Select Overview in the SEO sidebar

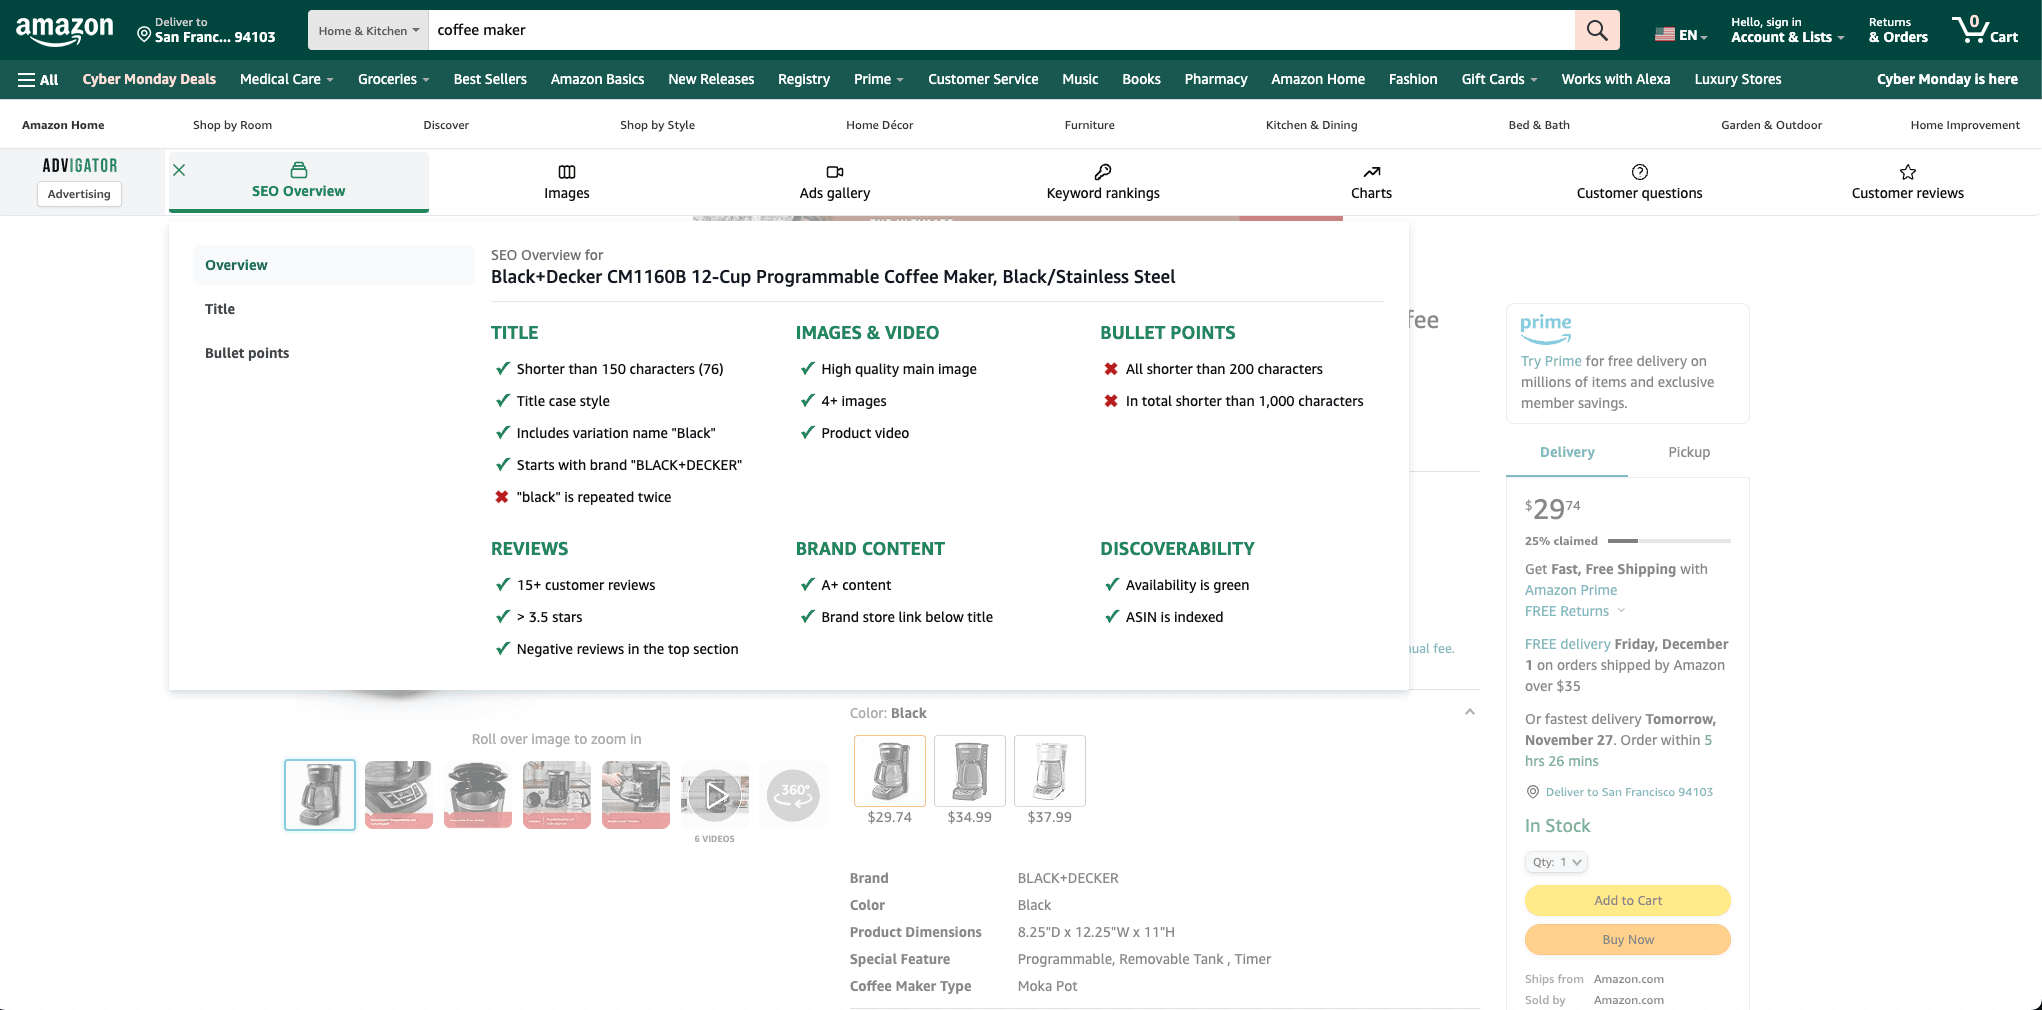coord(334,265)
